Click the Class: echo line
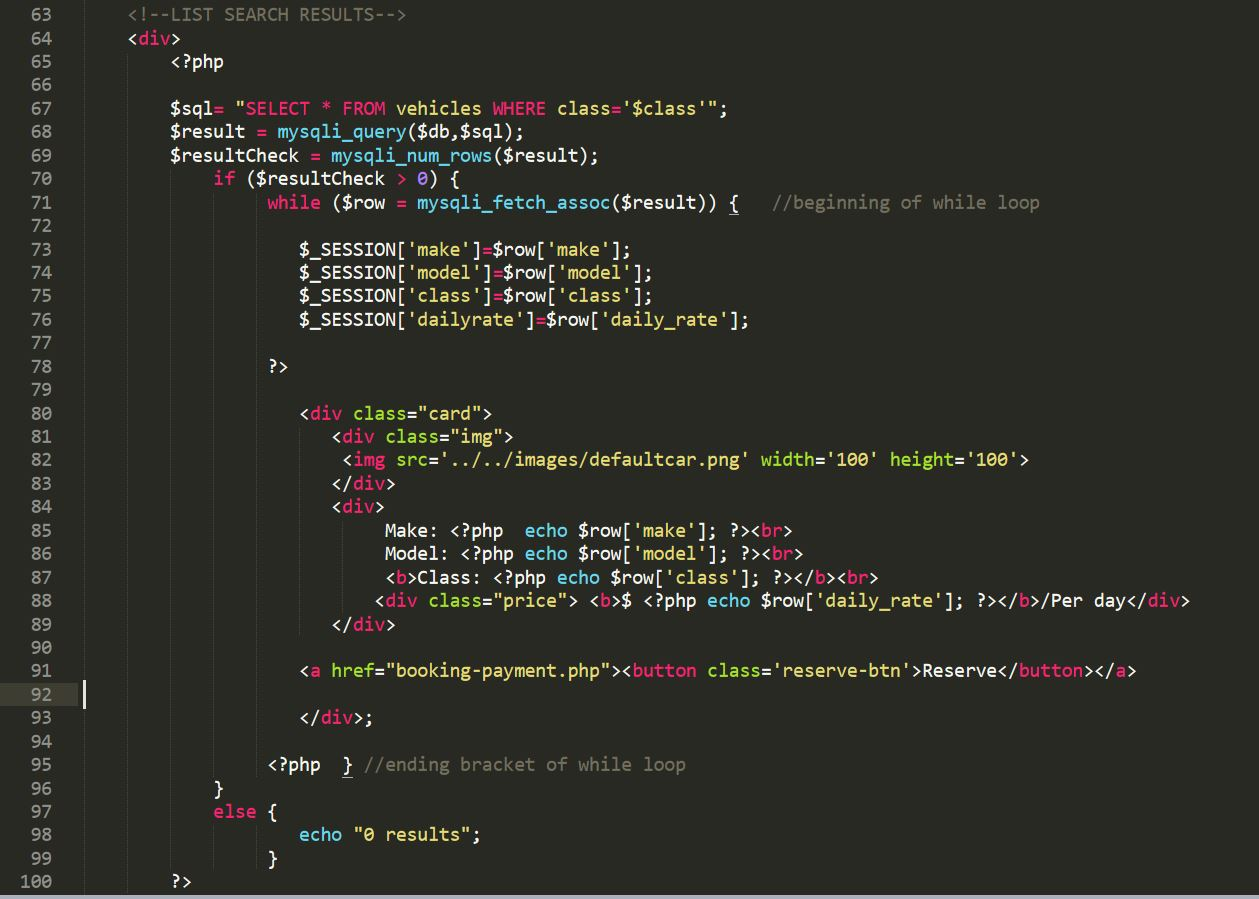The width and height of the screenshot is (1259, 899). click(x=632, y=577)
